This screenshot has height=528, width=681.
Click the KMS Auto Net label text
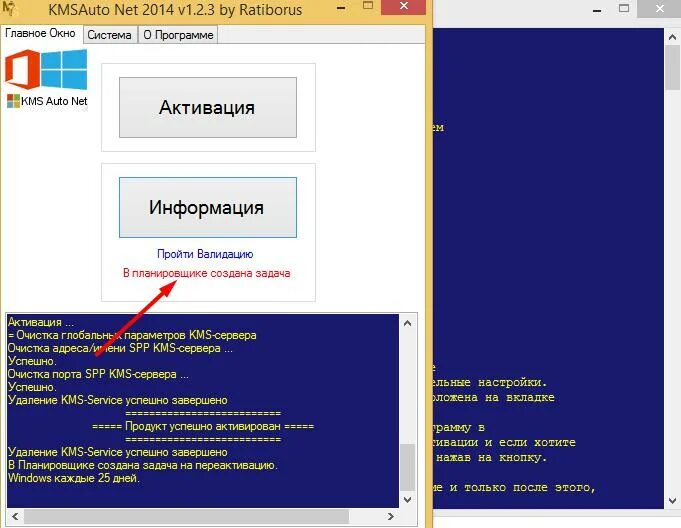coord(54,101)
